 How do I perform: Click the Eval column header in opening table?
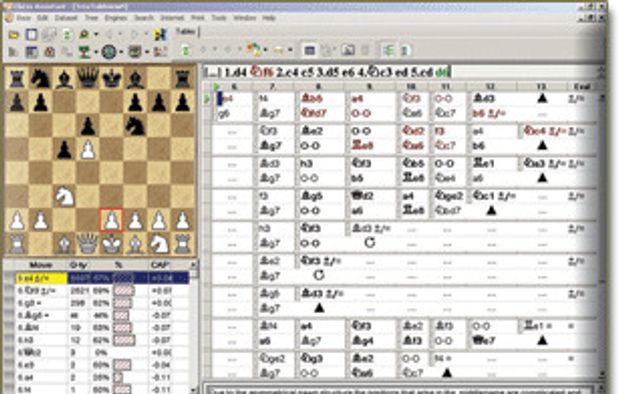[582, 86]
